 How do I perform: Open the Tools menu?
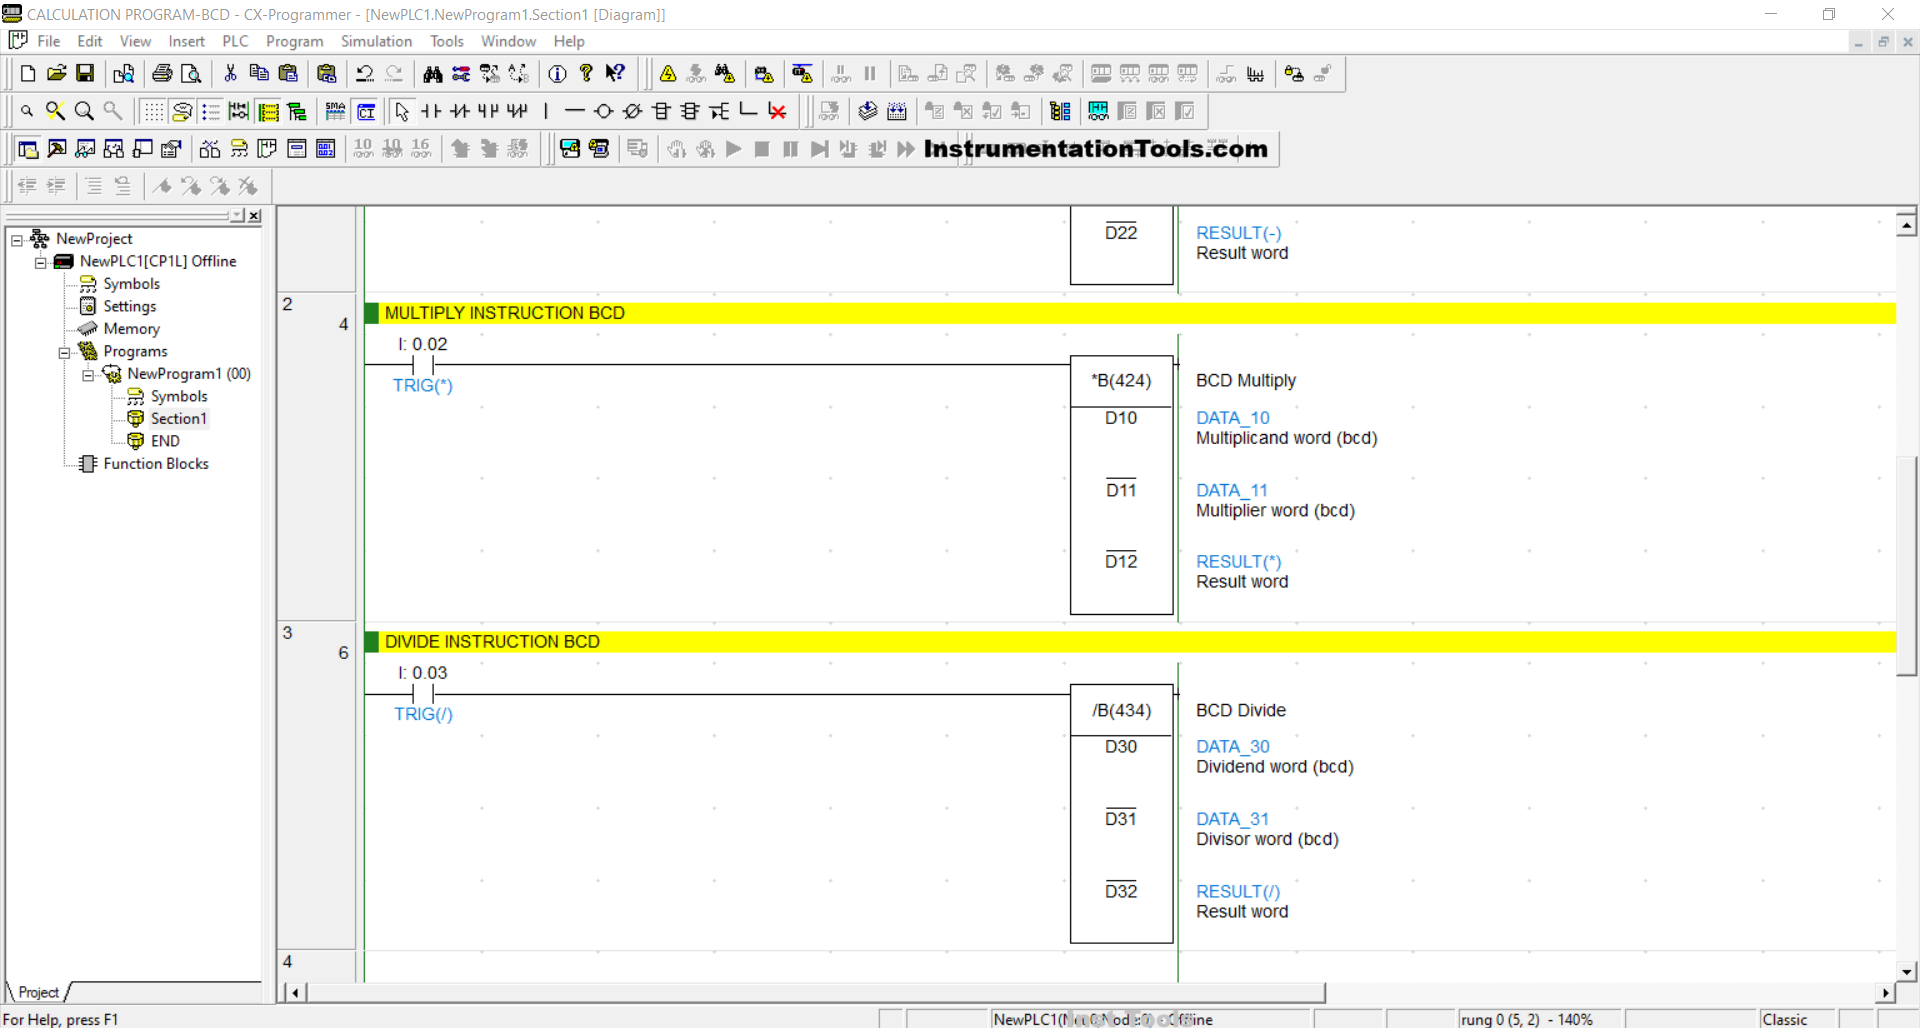click(x=446, y=41)
